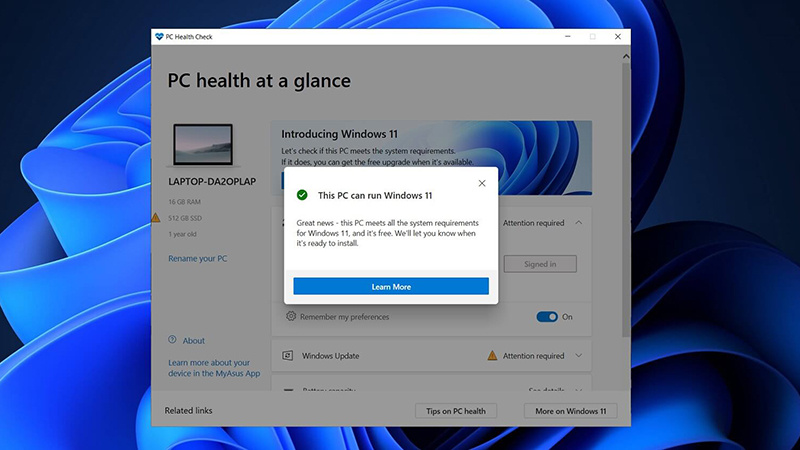Click the About question mark icon
800x450 pixels.
(x=172, y=340)
